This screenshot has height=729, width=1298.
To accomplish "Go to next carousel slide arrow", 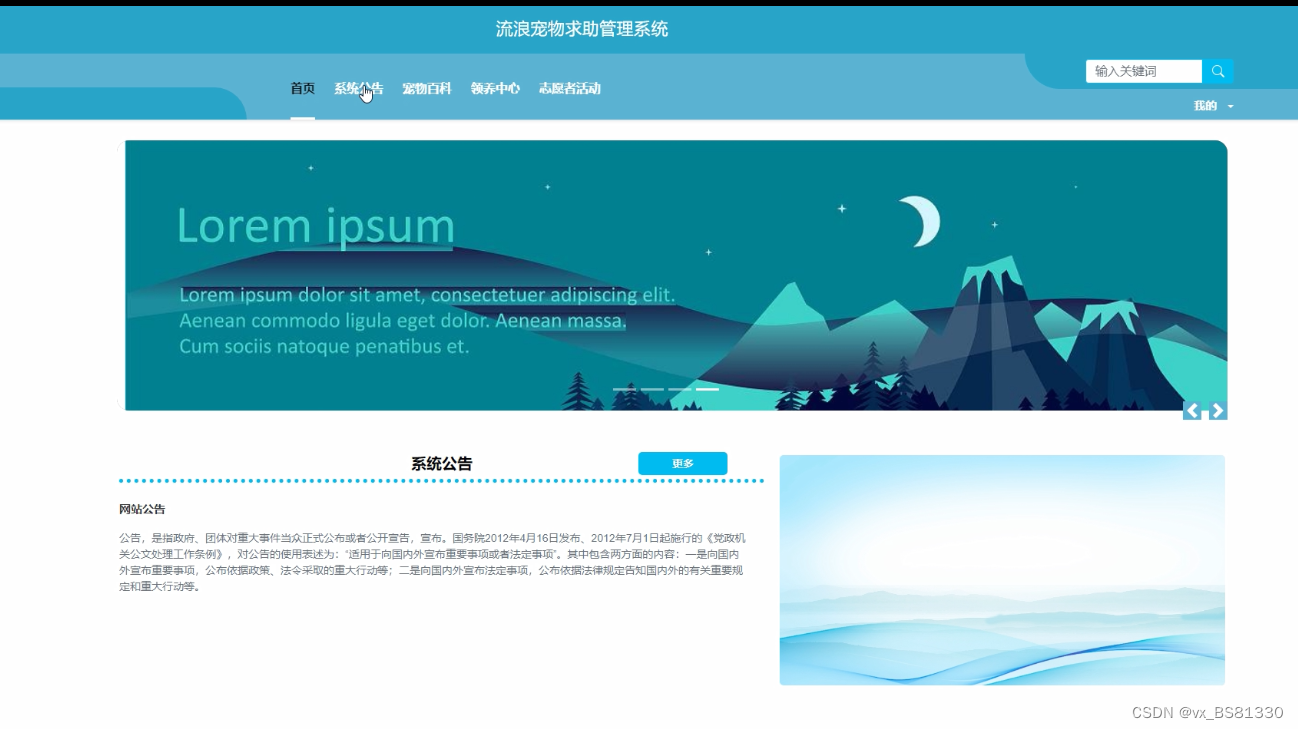I will (x=1218, y=411).
